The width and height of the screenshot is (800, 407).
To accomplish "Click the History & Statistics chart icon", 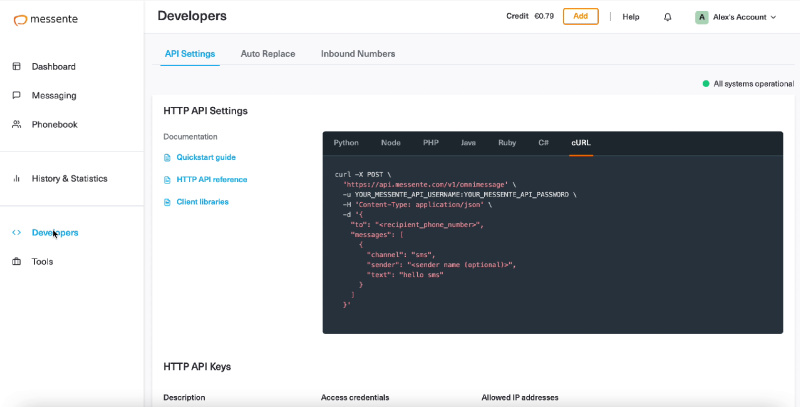I will tap(16, 179).
